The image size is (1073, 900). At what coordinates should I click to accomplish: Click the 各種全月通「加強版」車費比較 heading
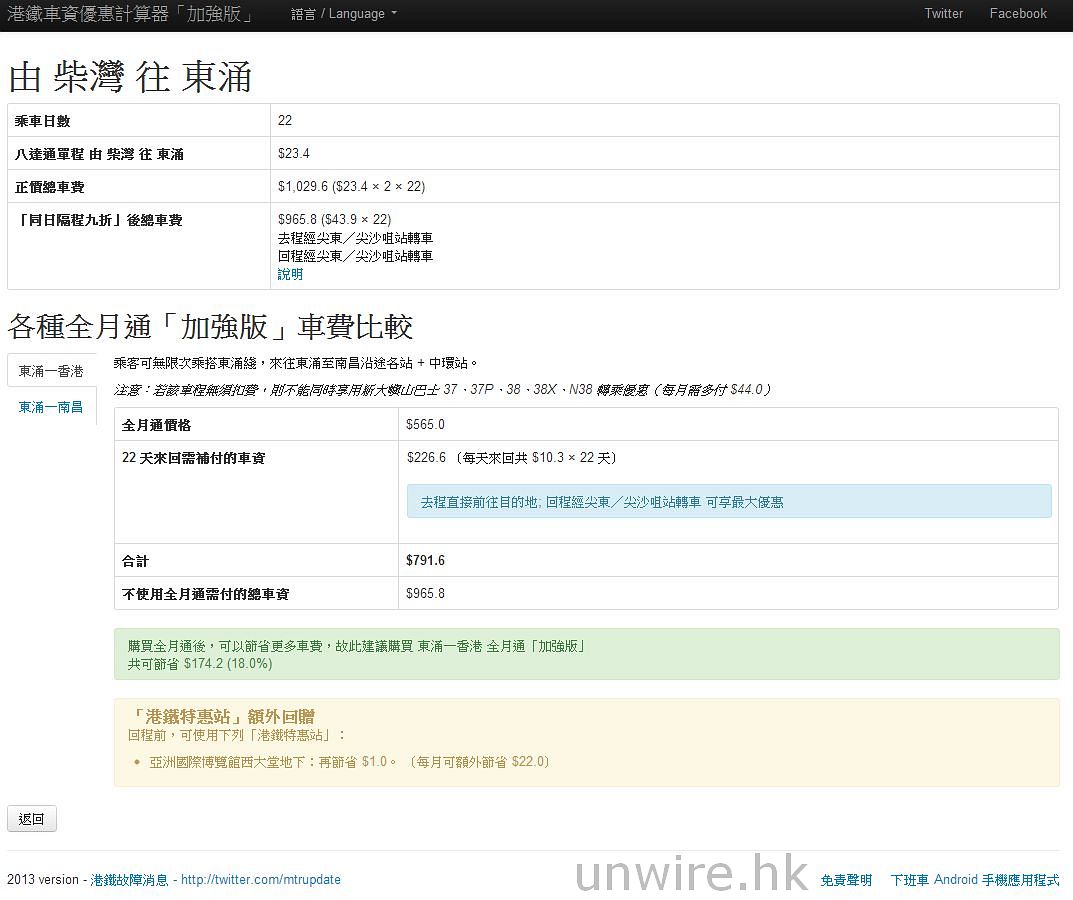click(x=210, y=327)
